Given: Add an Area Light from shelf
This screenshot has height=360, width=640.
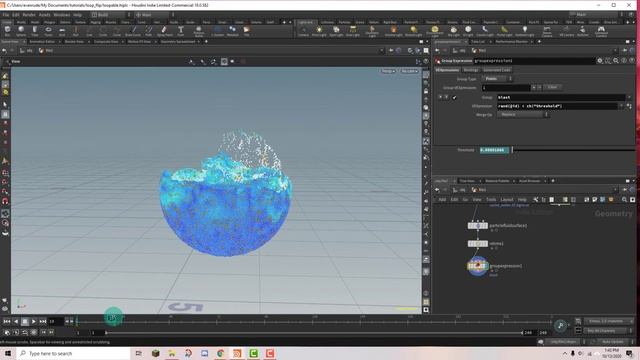Looking at the screenshot, I should [353, 31].
